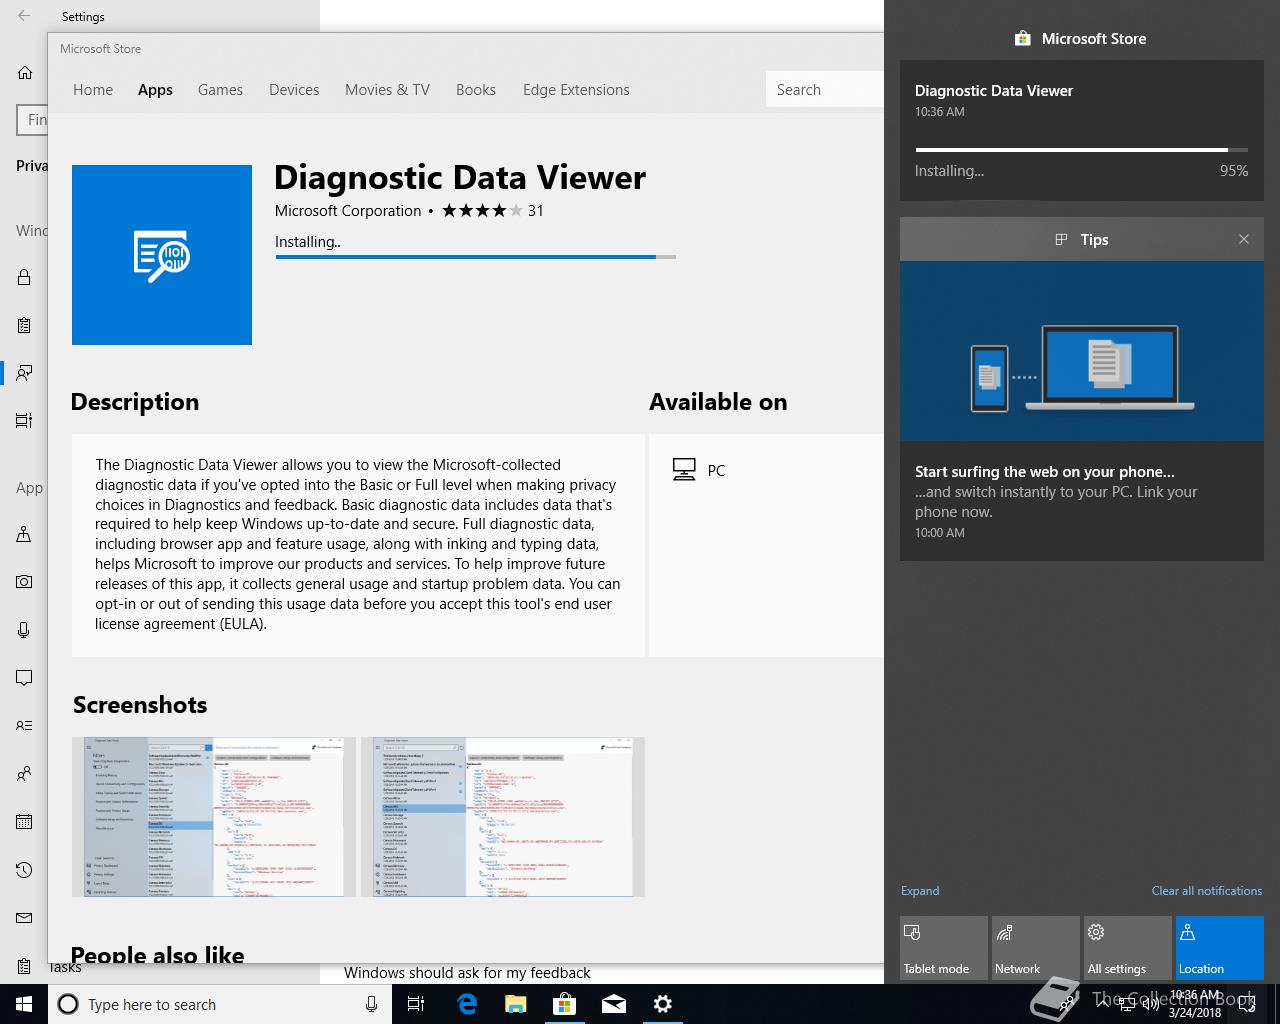Click the Cortana microphone icon
This screenshot has width=1280, height=1024.
[x=371, y=1004]
